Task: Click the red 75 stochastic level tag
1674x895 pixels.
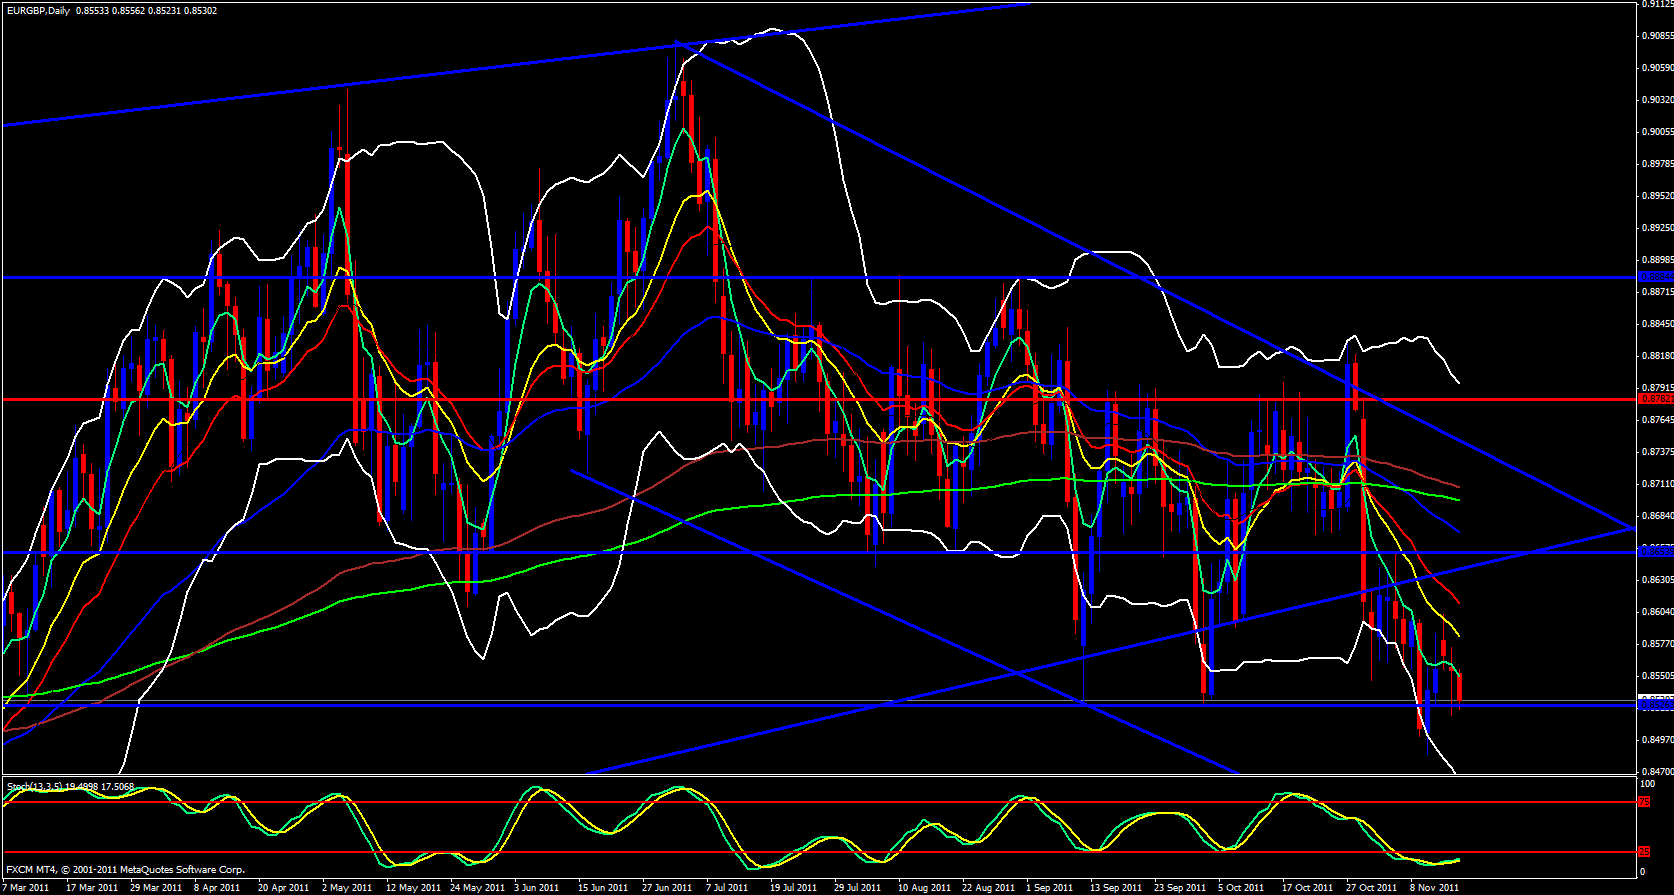Action: [x=1645, y=802]
